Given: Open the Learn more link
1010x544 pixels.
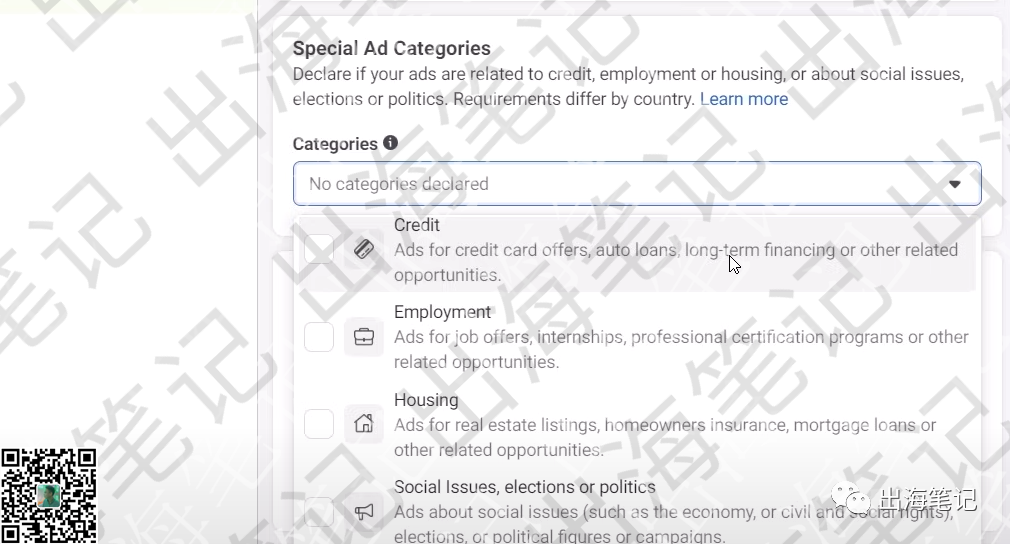Looking at the screenshot, I should [x=744, y=99].
